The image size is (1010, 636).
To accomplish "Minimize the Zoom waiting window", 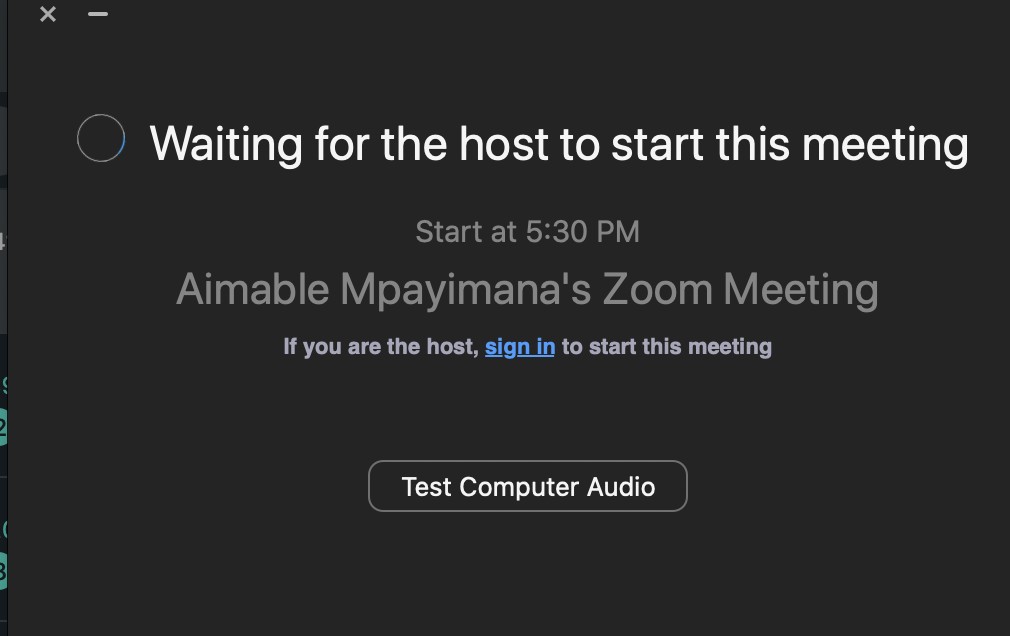I will click(98, 14).
